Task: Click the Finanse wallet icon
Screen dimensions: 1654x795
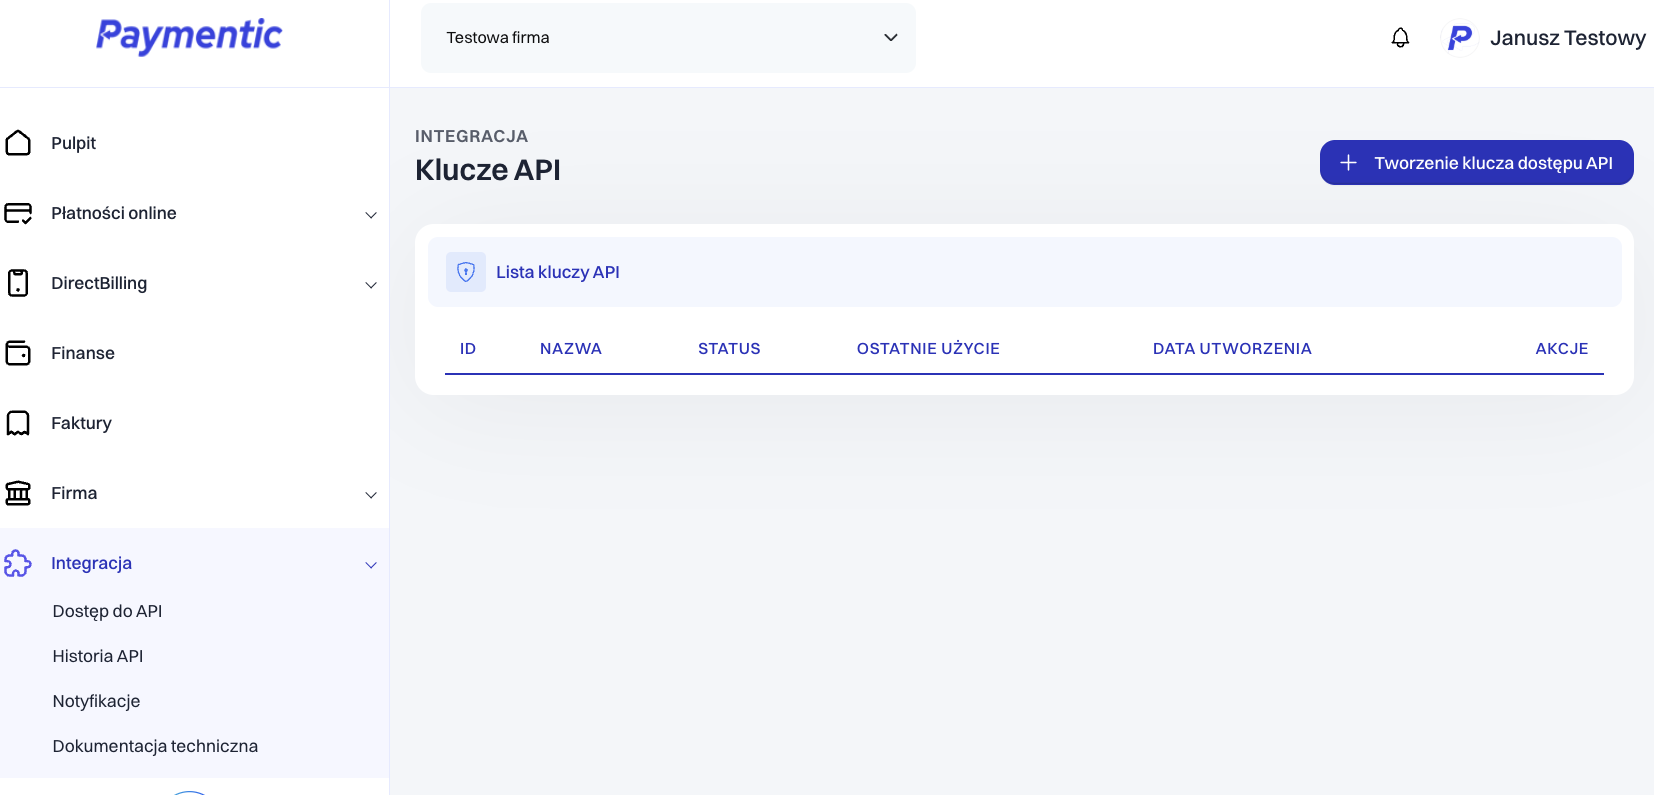Action: pos(18,353)
